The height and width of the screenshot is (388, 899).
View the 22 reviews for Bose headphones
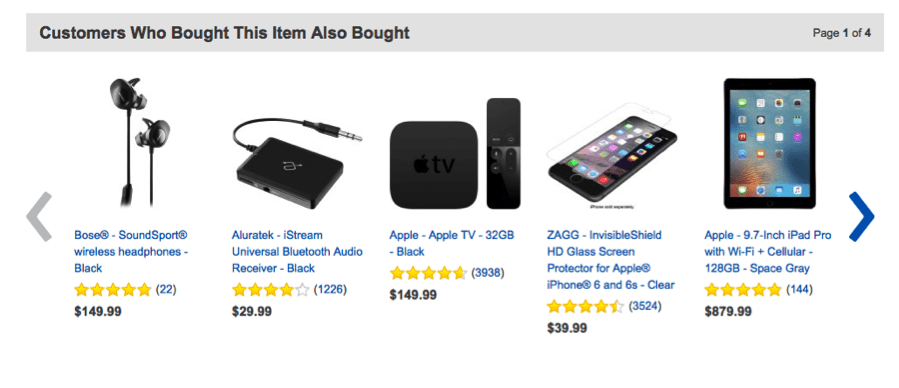[x=166, y=289]
